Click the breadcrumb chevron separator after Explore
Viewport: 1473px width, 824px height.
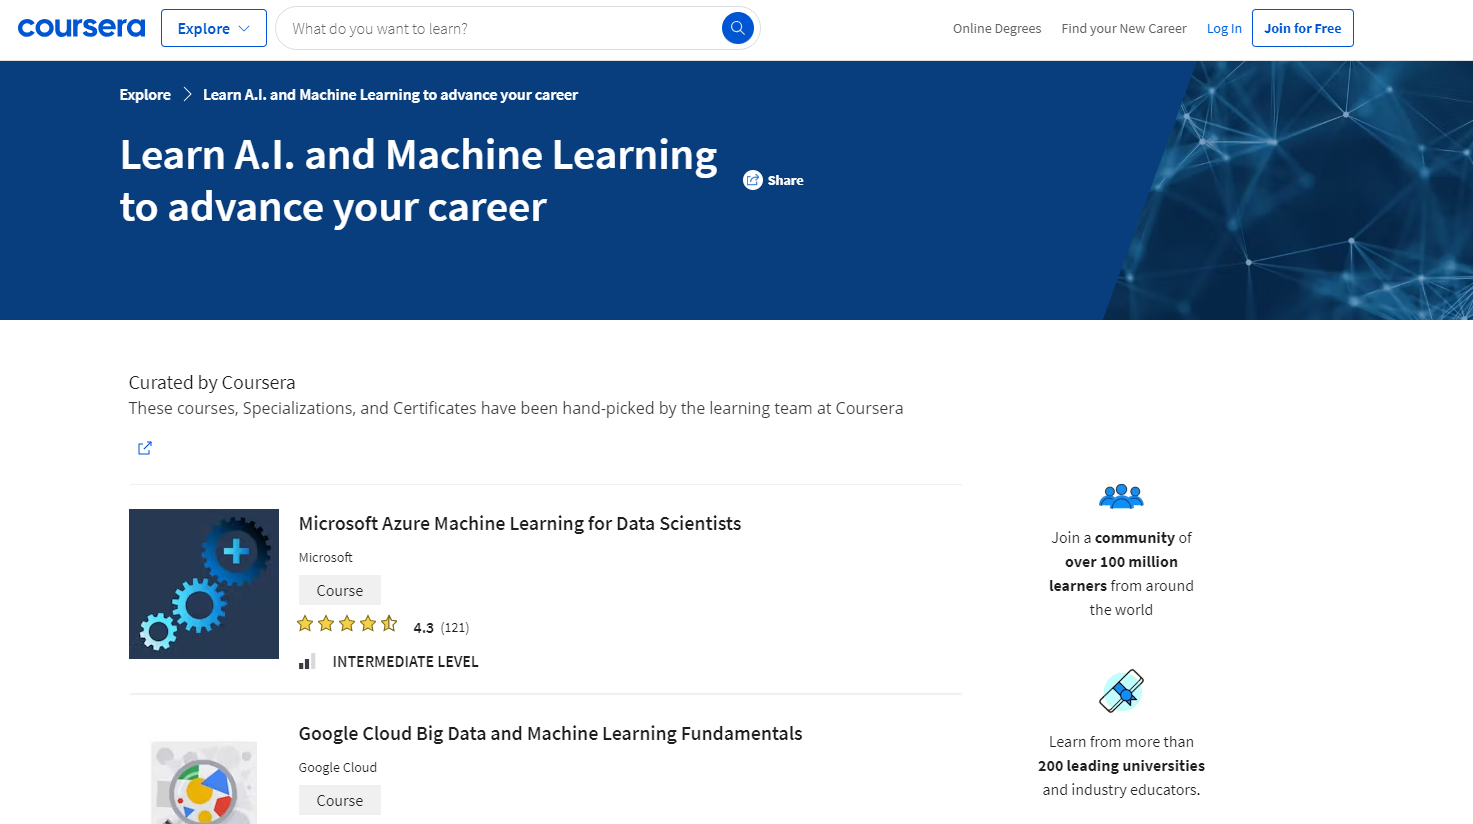[x=187, y=95]
